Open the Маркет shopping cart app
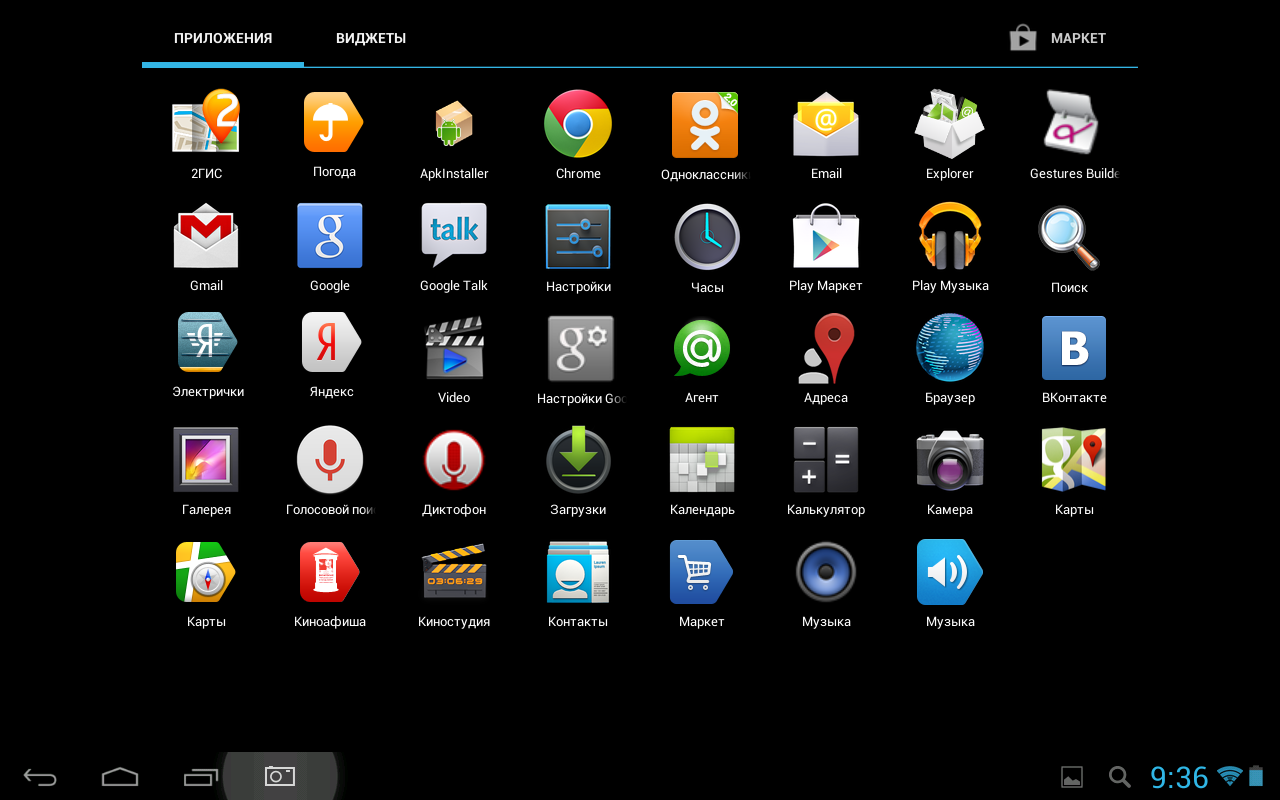The height and width of the screenshot is (800, 1280). [x=702, y=572]
